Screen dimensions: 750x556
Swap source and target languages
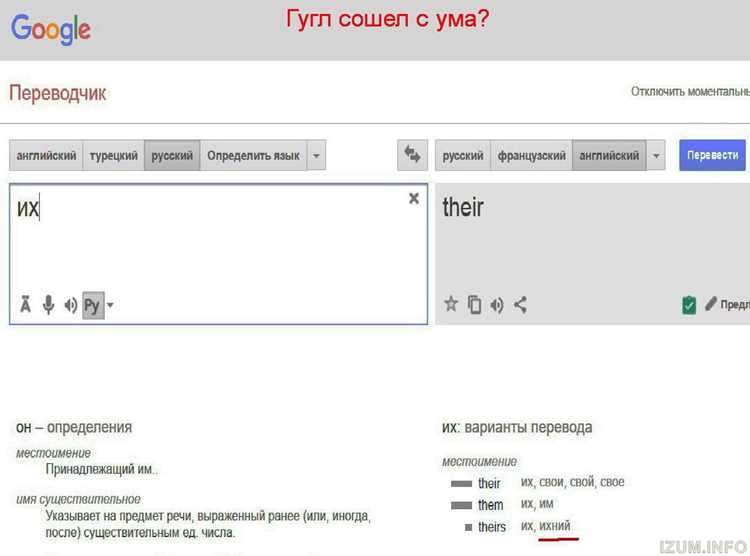click(x=412, y=155)
